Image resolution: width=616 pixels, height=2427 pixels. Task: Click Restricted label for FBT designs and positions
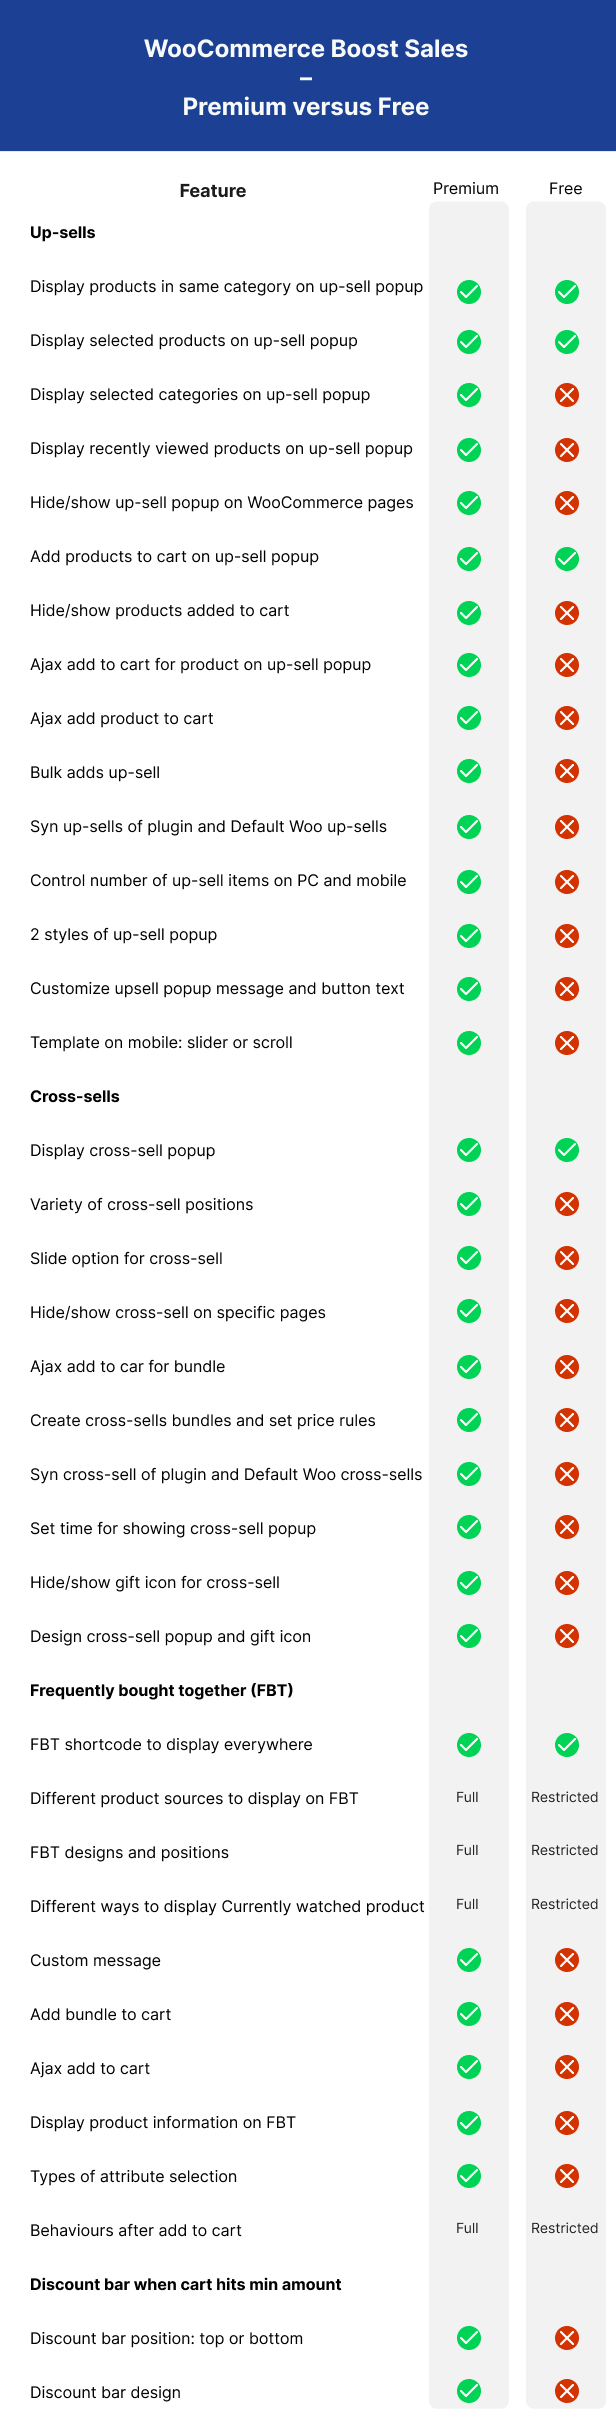pos(564,1851)
